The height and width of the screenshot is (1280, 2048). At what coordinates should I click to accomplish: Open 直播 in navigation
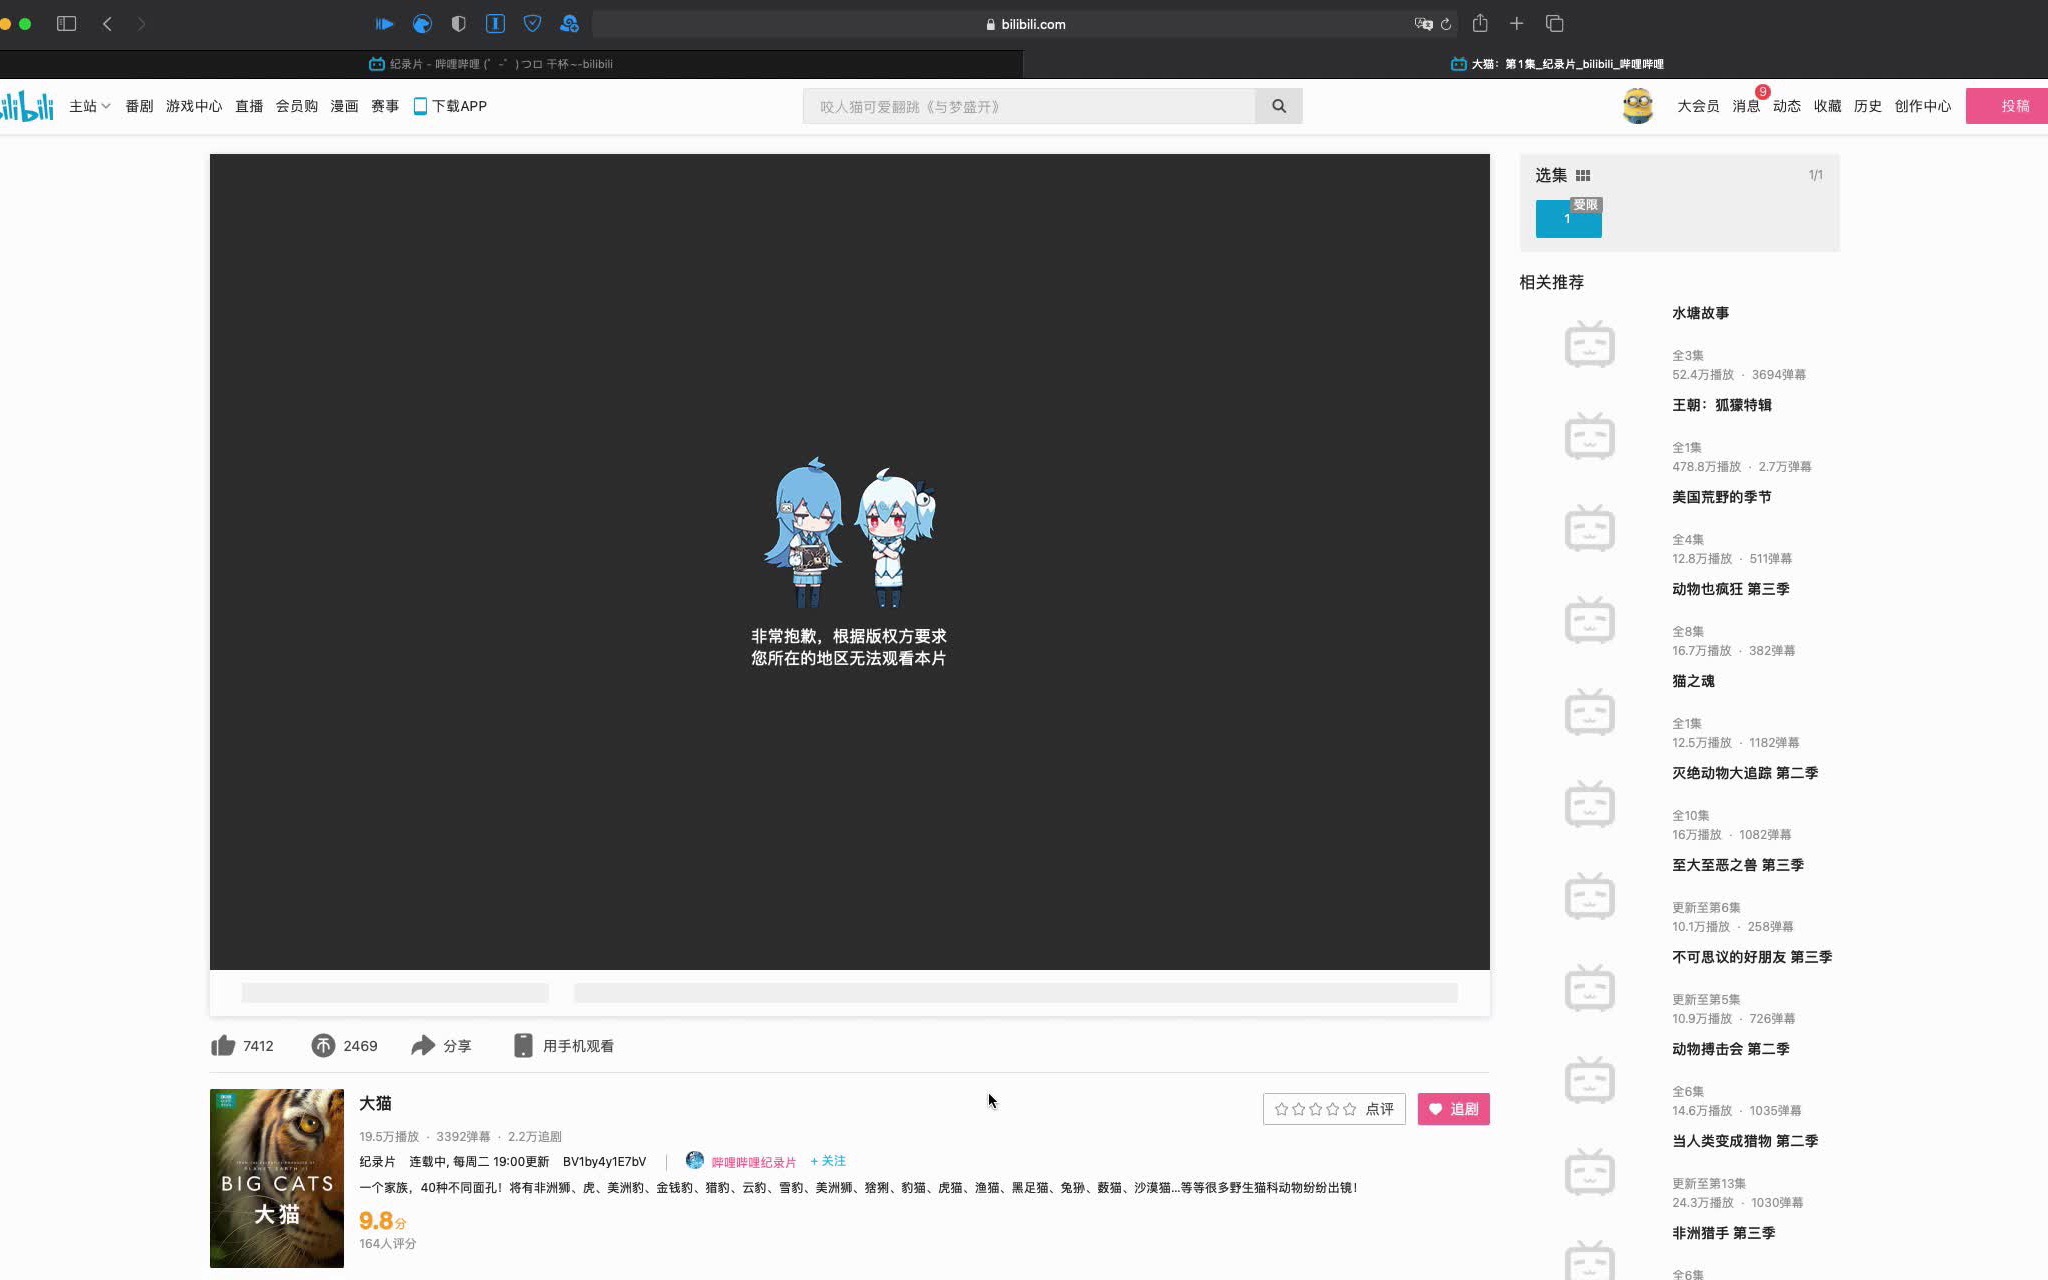(x=249, y=106)
